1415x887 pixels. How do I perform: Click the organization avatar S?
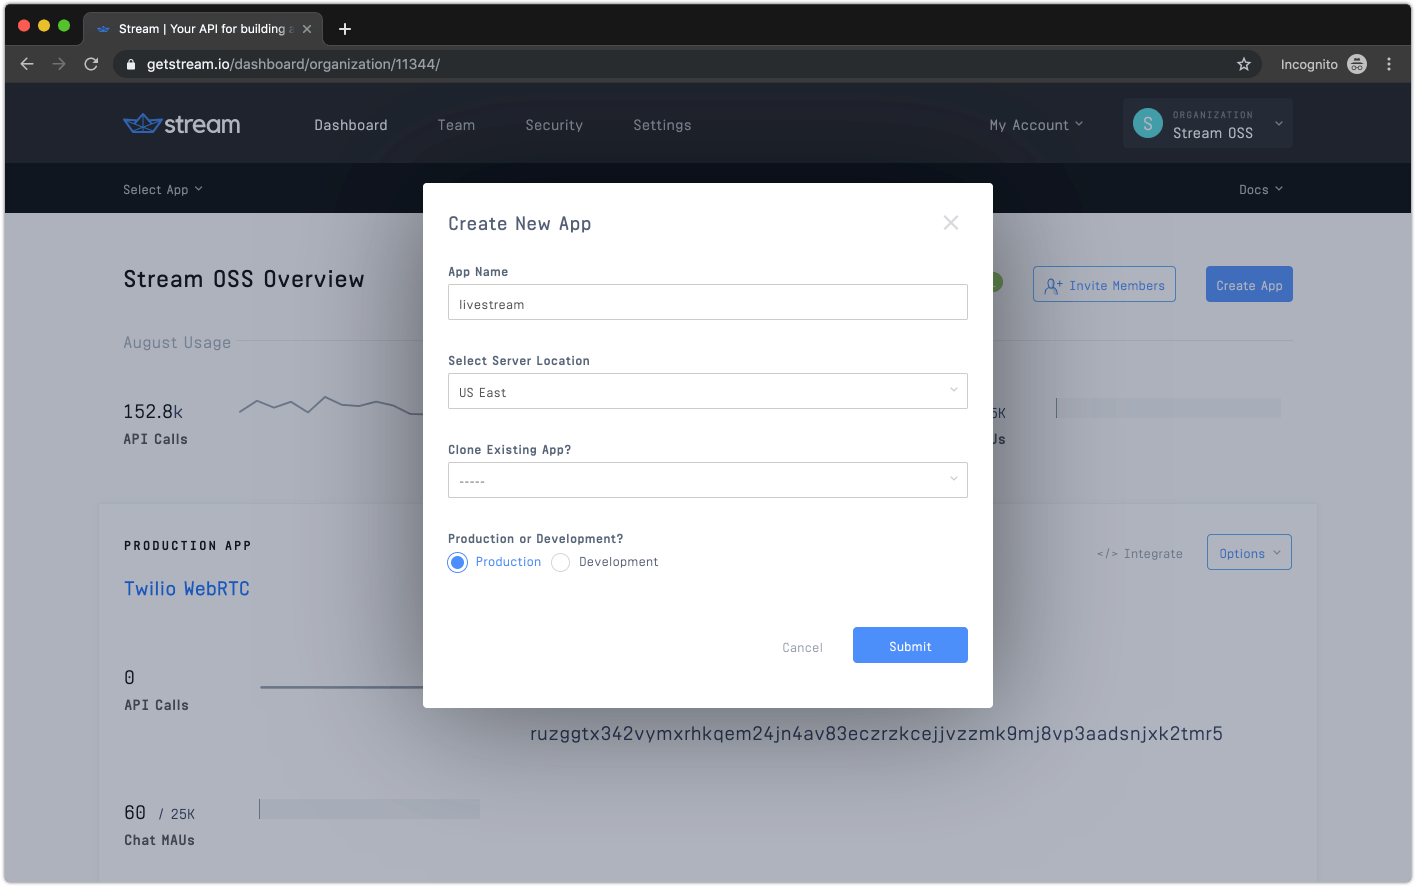(1148, 124)
